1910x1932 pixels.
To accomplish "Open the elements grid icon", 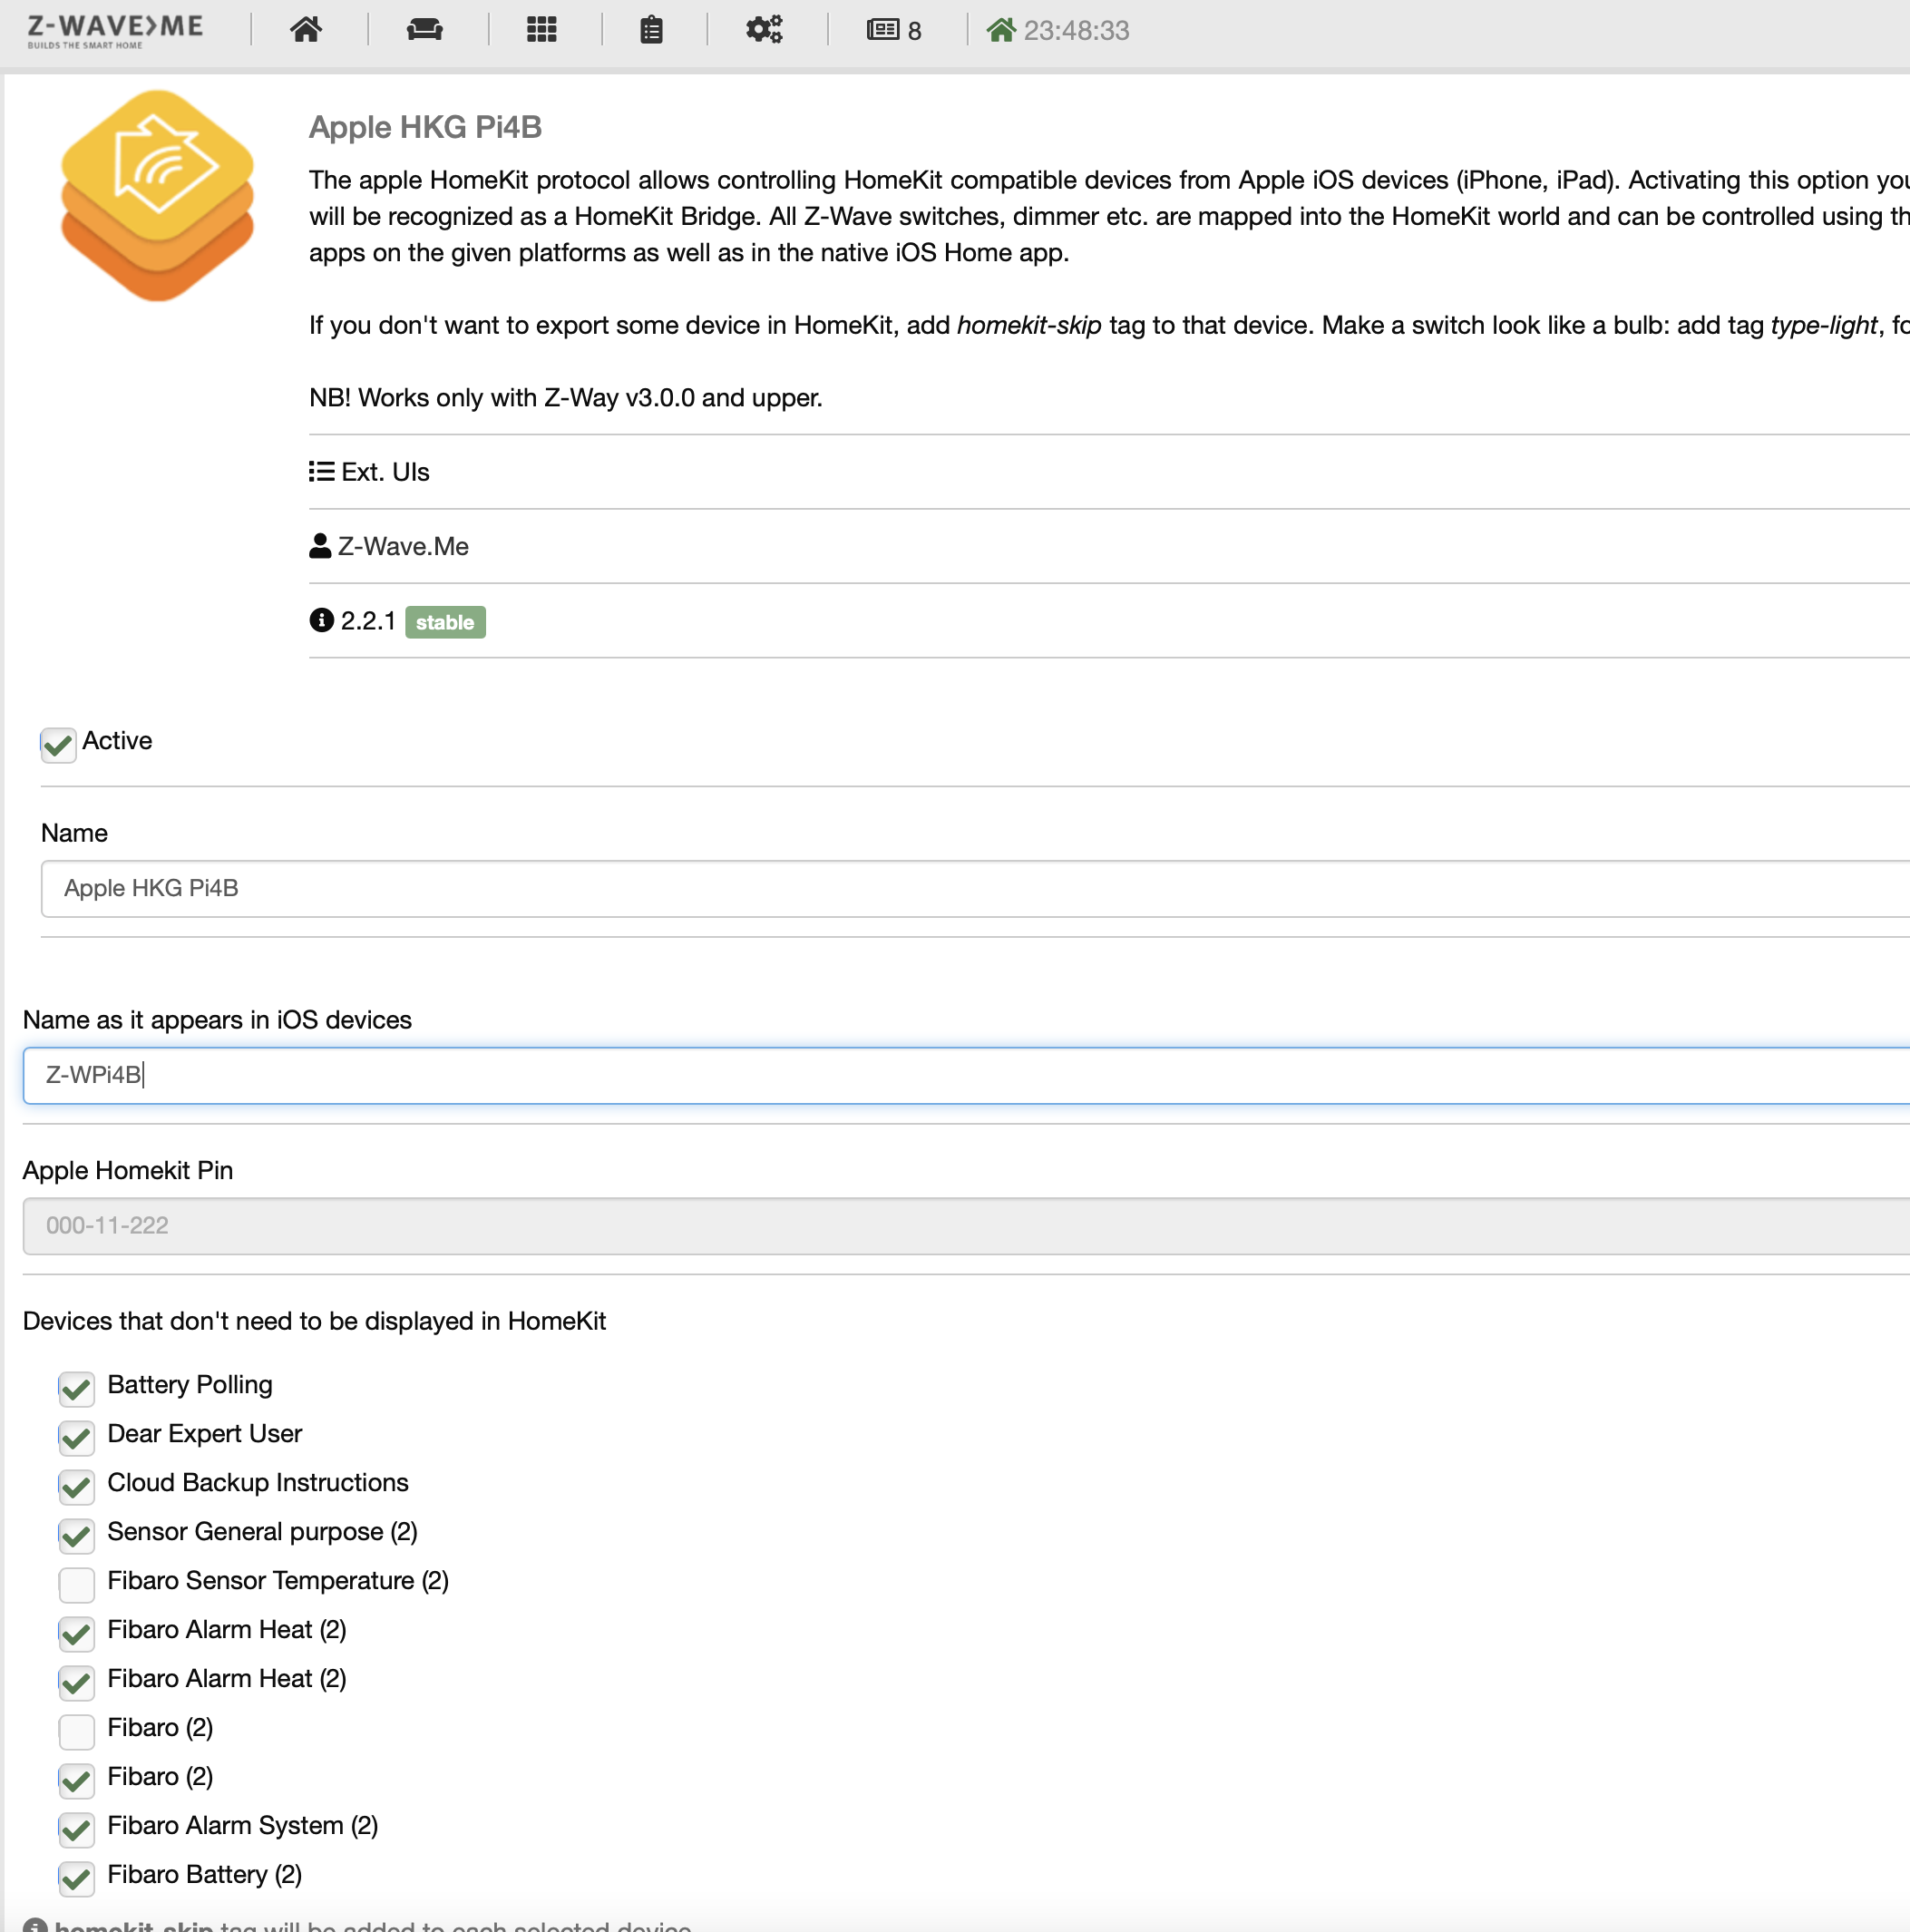I will 541,30.
